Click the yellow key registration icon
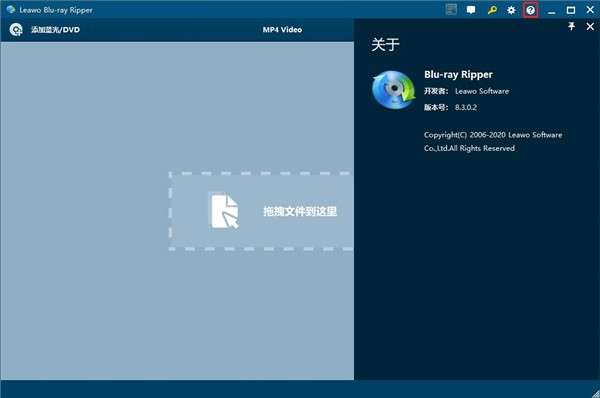The height and width of the screenshot is (398, 600). click(x=492, y=10)
